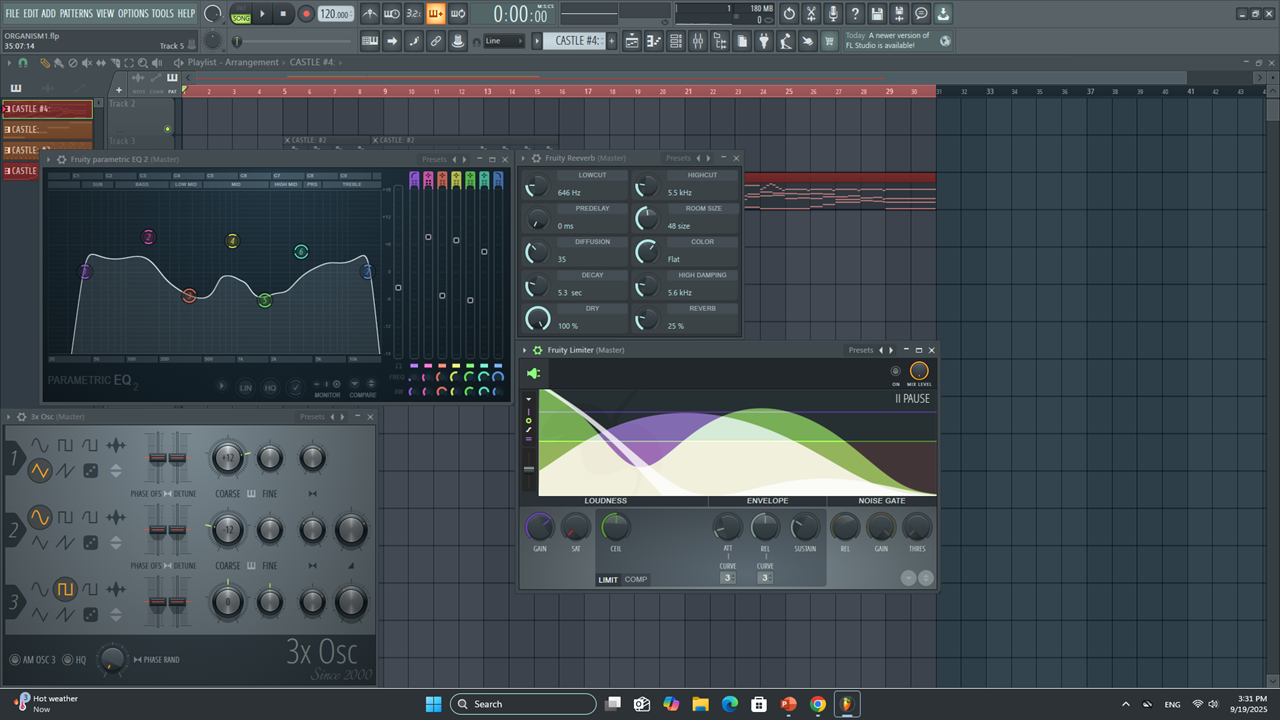Toggle the Limiter ON switch
This screenshot has height=720, width=1280.
pyautogui.click(x=895, y=372)
